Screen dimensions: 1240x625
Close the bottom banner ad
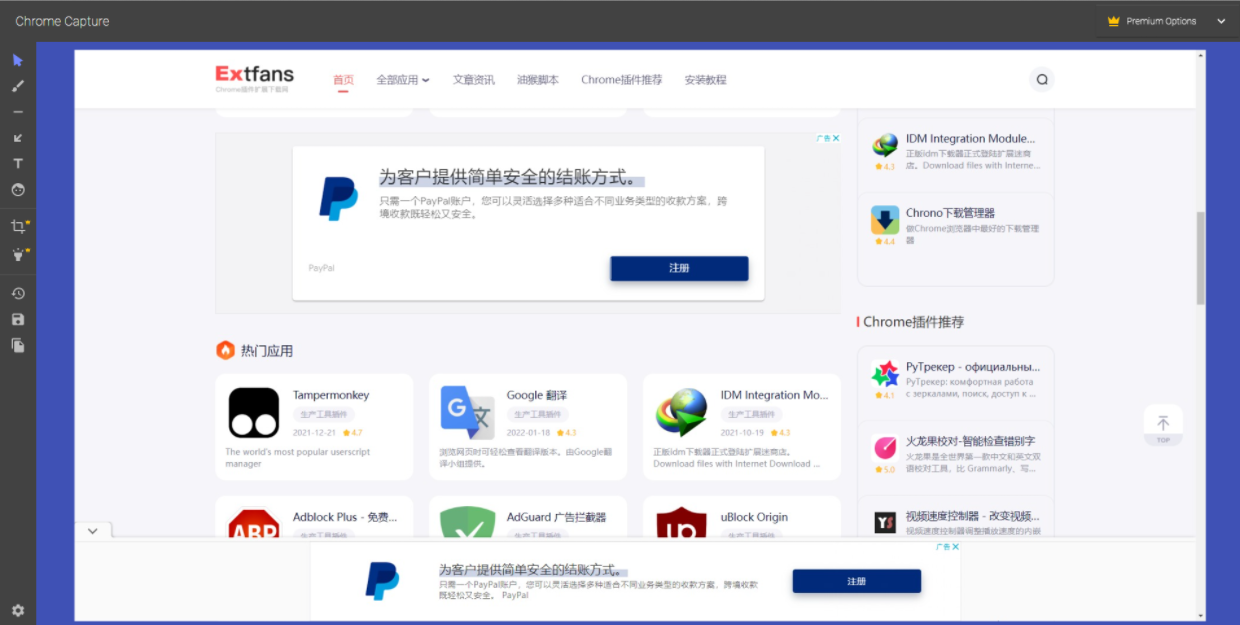(955, 547)
